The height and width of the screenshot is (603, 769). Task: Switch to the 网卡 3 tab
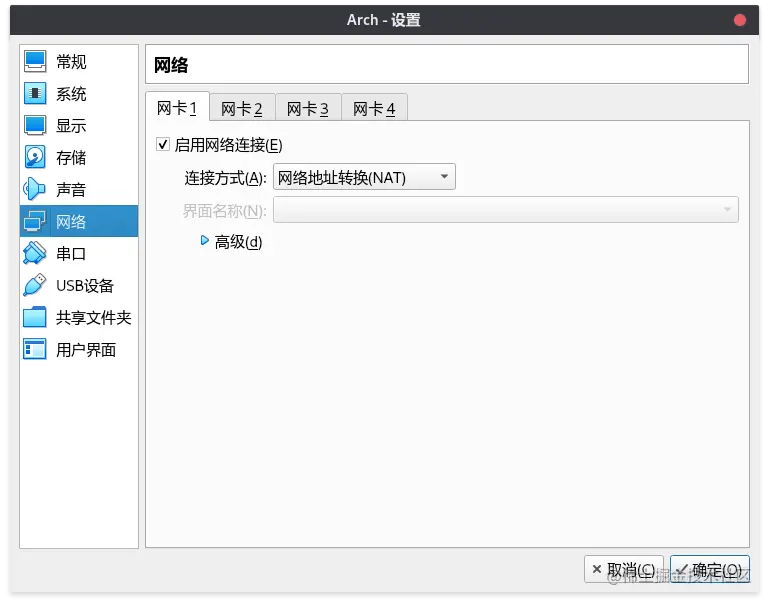pos(308,108)
